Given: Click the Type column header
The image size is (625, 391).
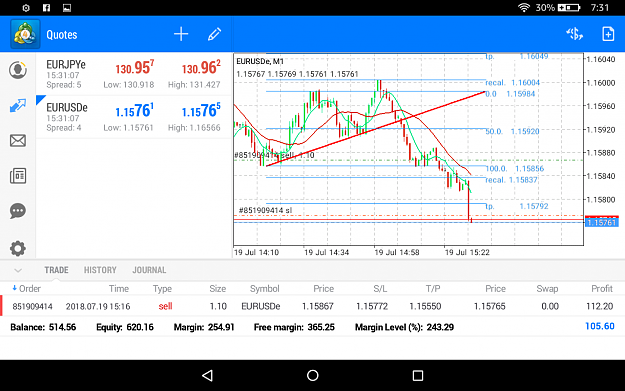Looking at the screenshot, I should [x=162, y=289].
